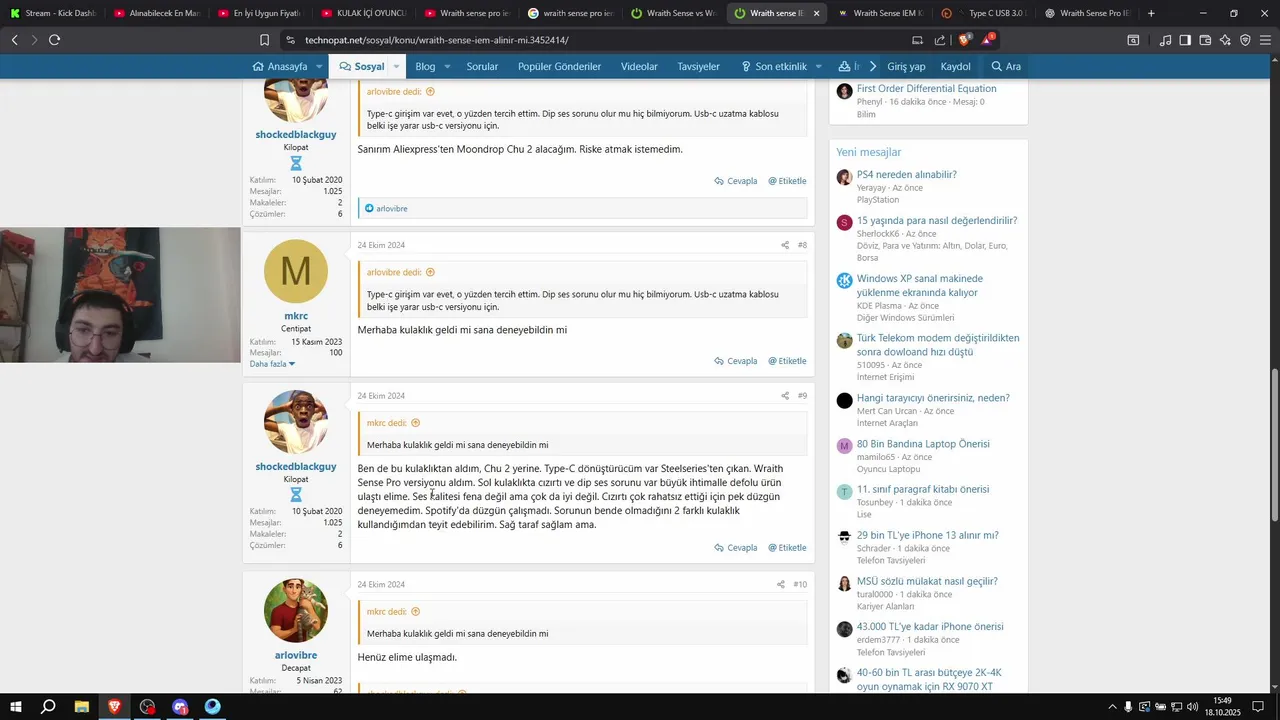Open the Popüler Gönderiler navigation item

coord(559,66)
